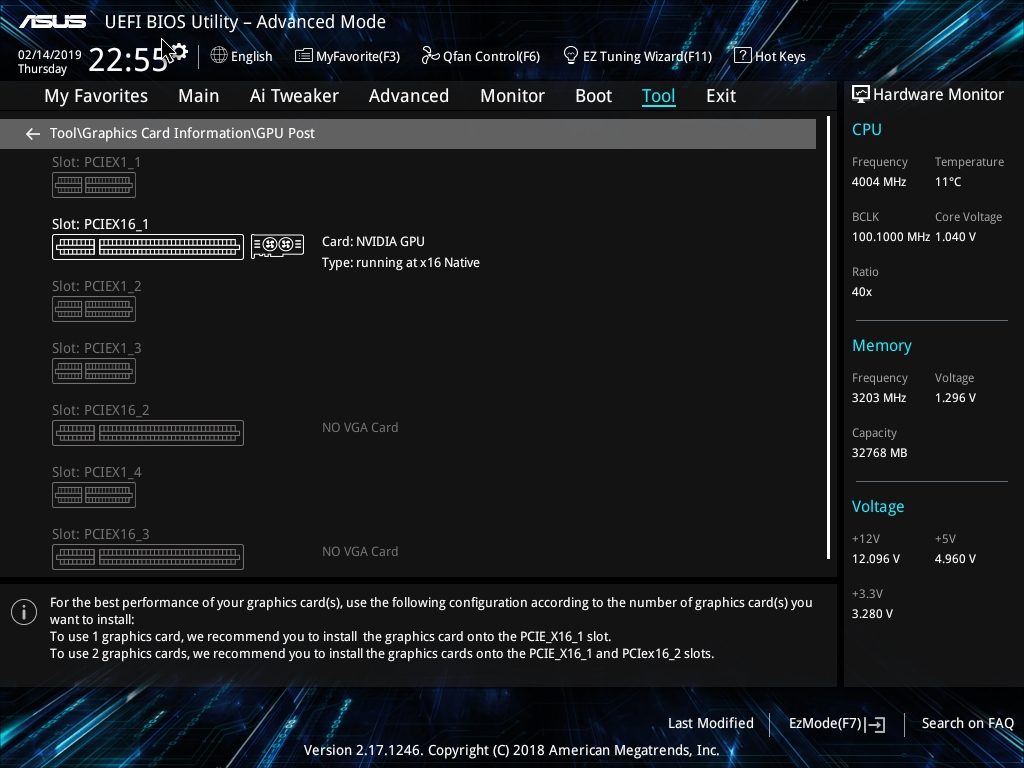Click Memory frequency value 3203 MHz

coord(879,398)
